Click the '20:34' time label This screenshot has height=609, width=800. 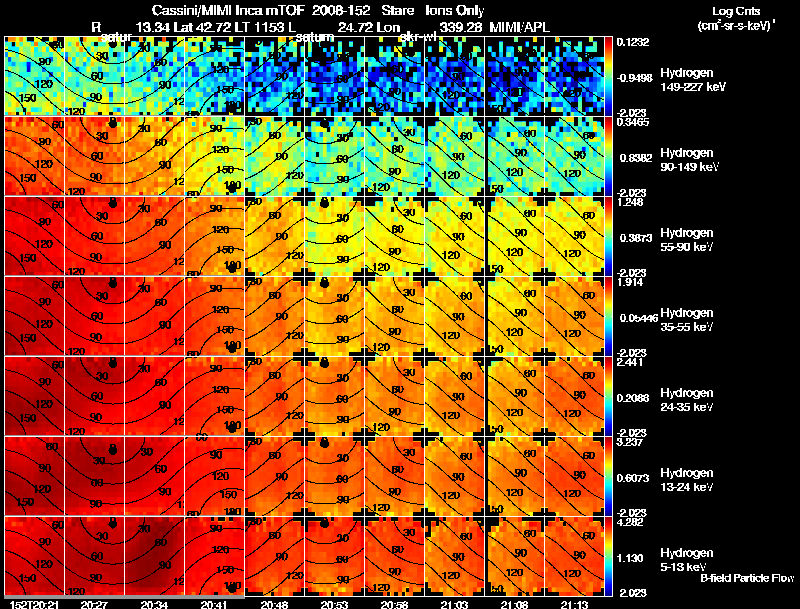coord(155,604)
